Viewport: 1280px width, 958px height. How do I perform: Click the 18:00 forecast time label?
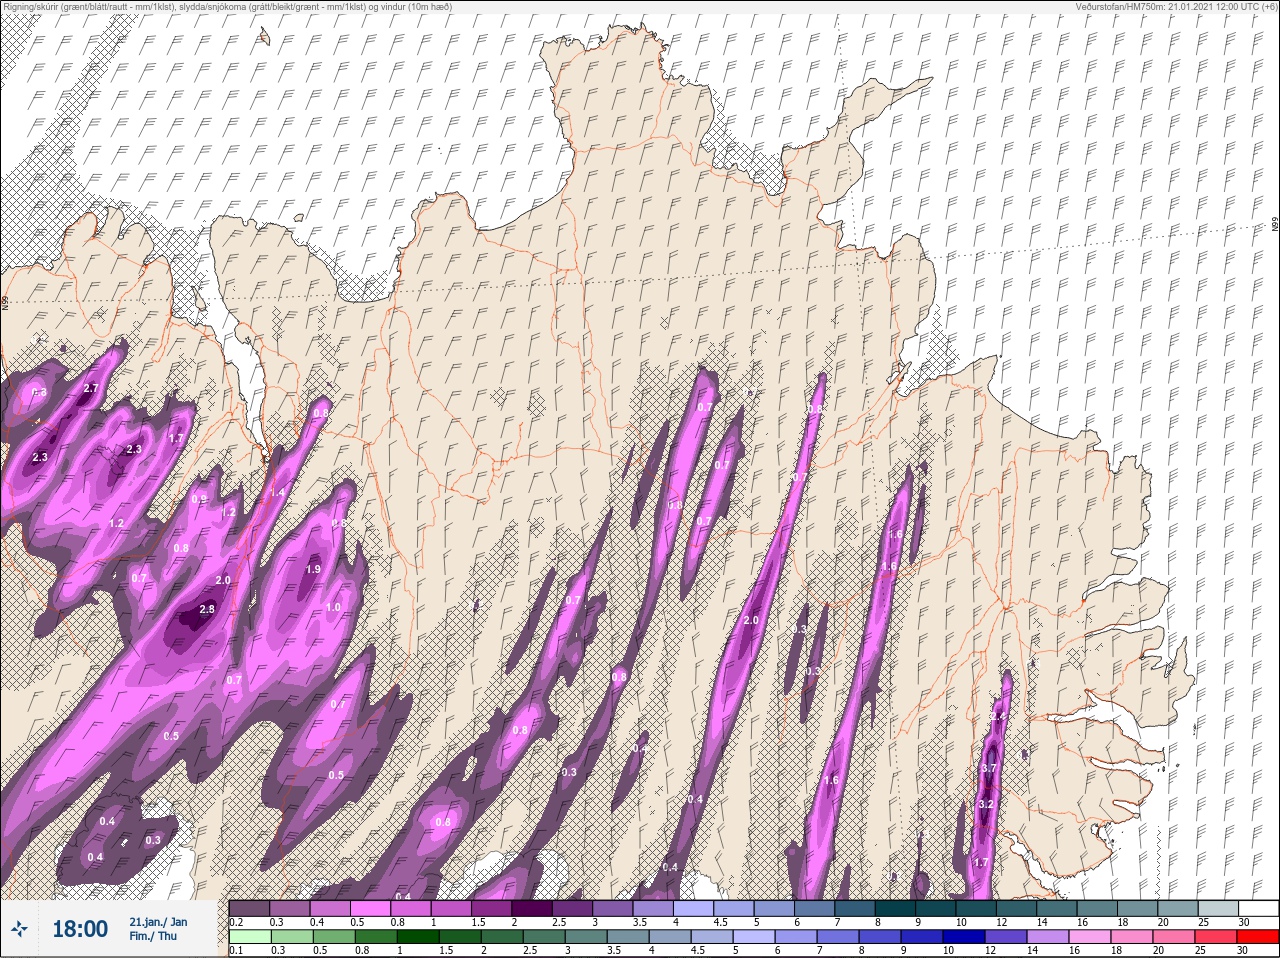click(x=80, y=929)
